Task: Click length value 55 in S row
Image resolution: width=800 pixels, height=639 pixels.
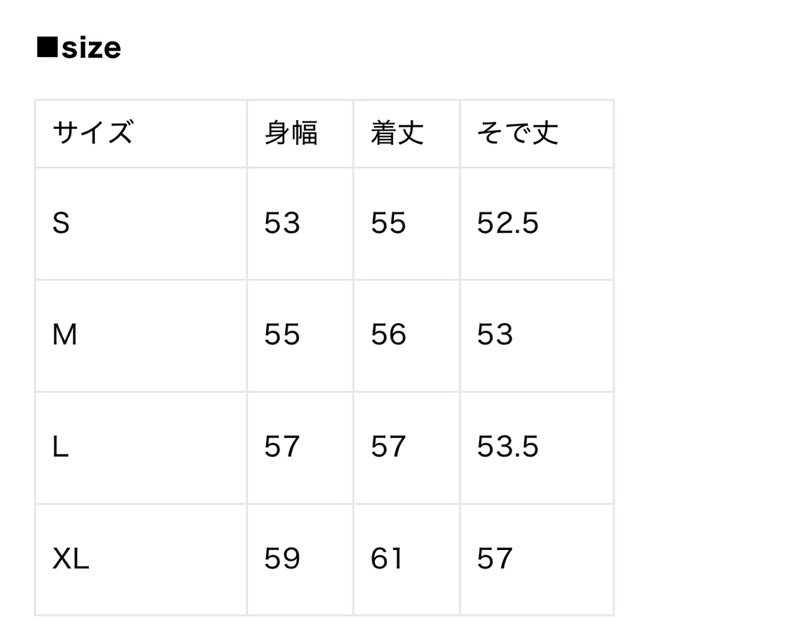Action: (388, 223)
